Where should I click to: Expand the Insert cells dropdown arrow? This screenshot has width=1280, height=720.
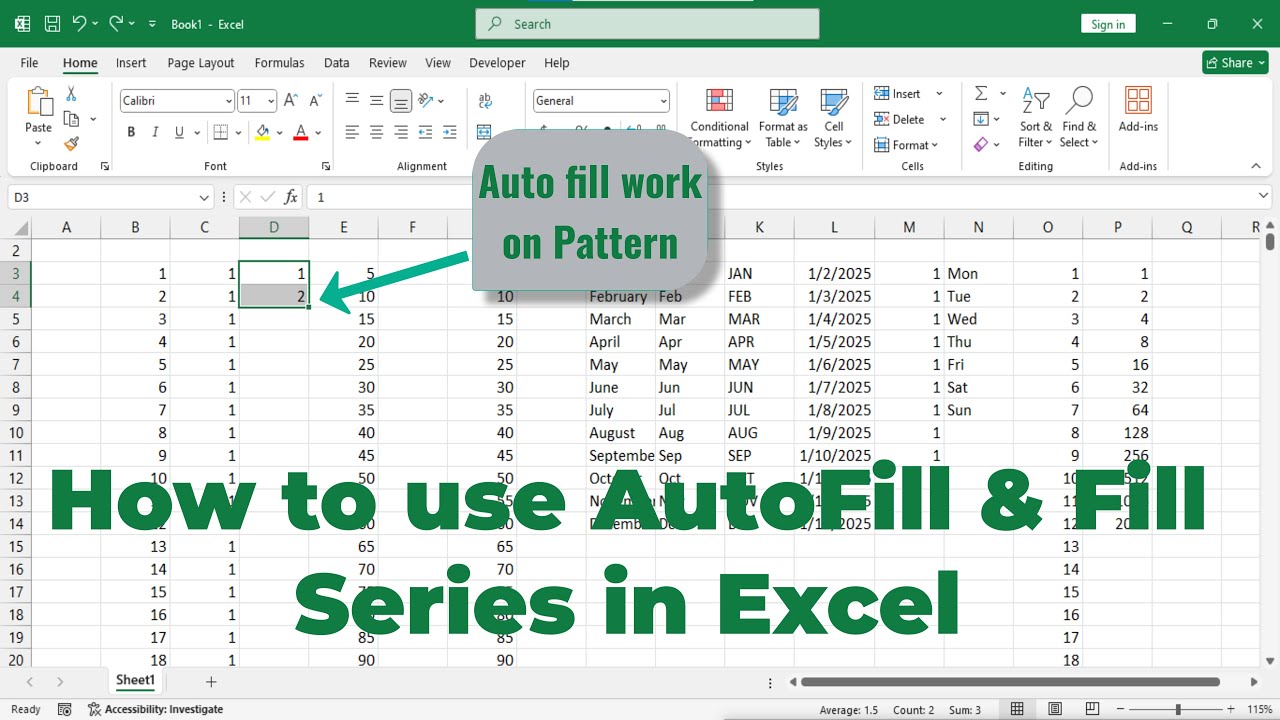[939, 94]
